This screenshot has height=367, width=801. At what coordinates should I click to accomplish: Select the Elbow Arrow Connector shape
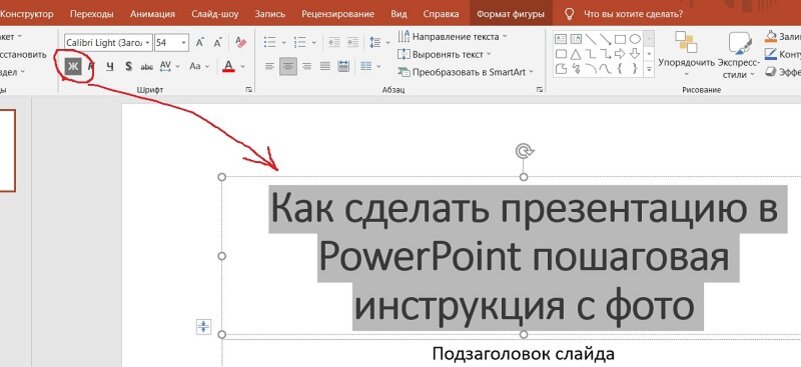(x=605, y=54)
